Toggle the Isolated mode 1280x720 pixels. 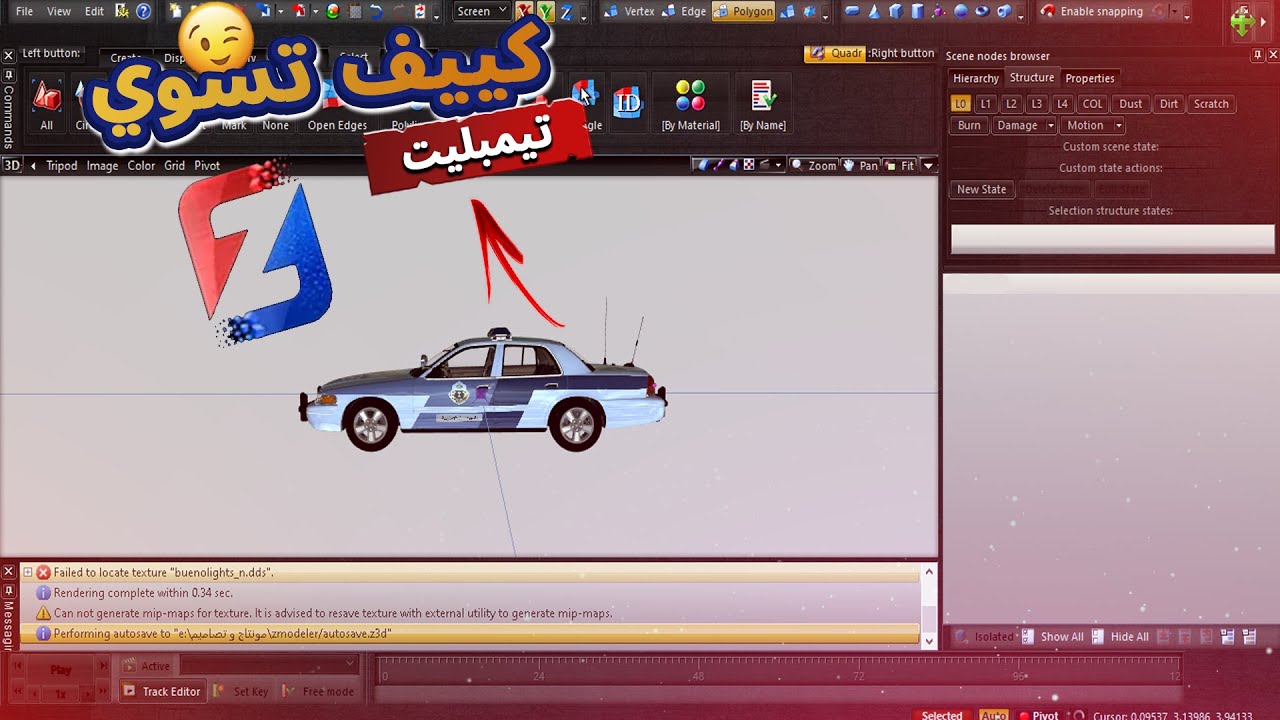(984, 636)
